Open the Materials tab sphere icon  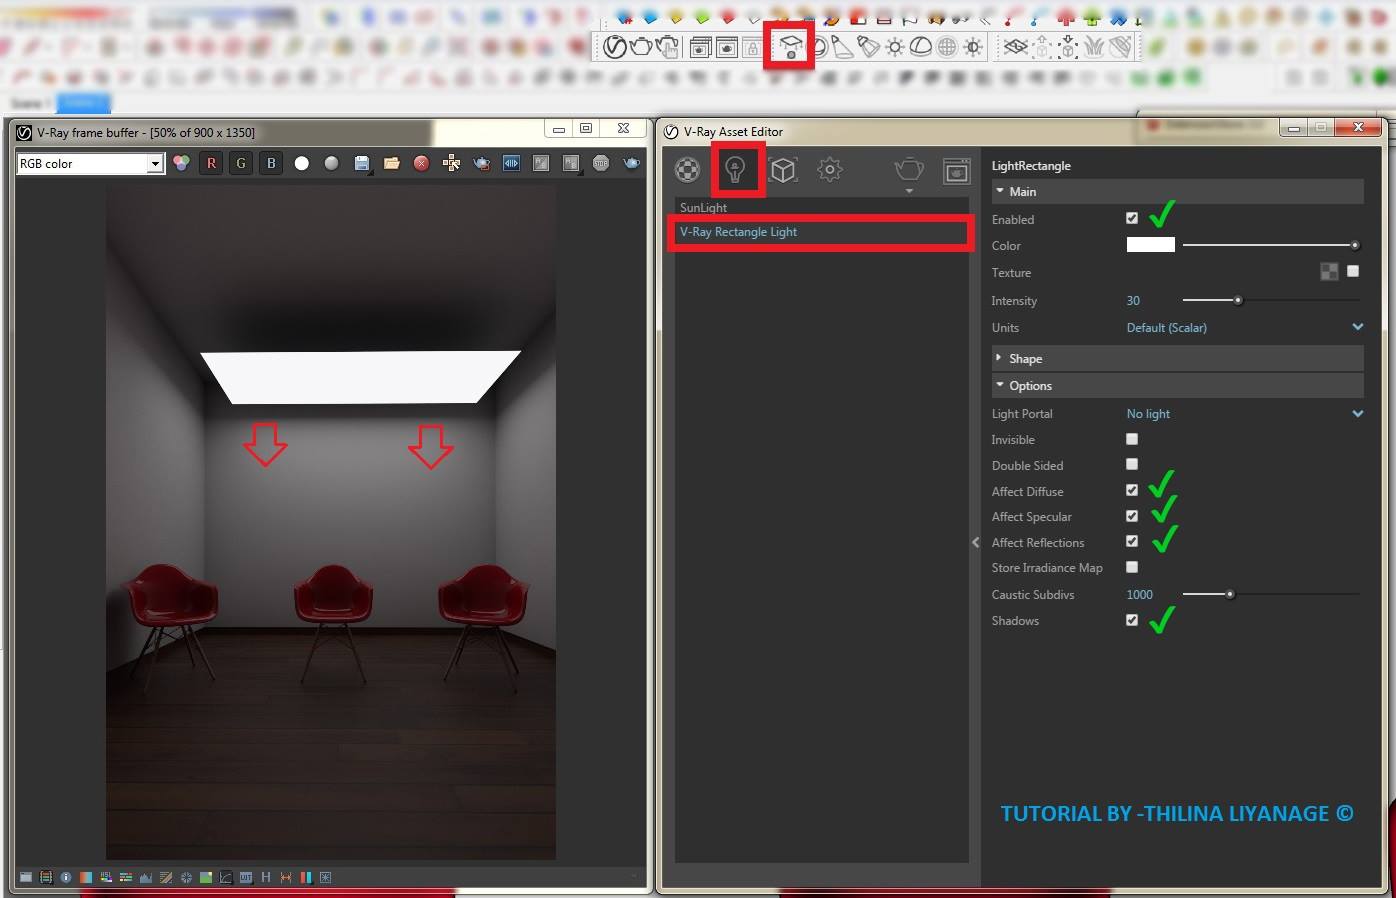[x=688, y=170]
